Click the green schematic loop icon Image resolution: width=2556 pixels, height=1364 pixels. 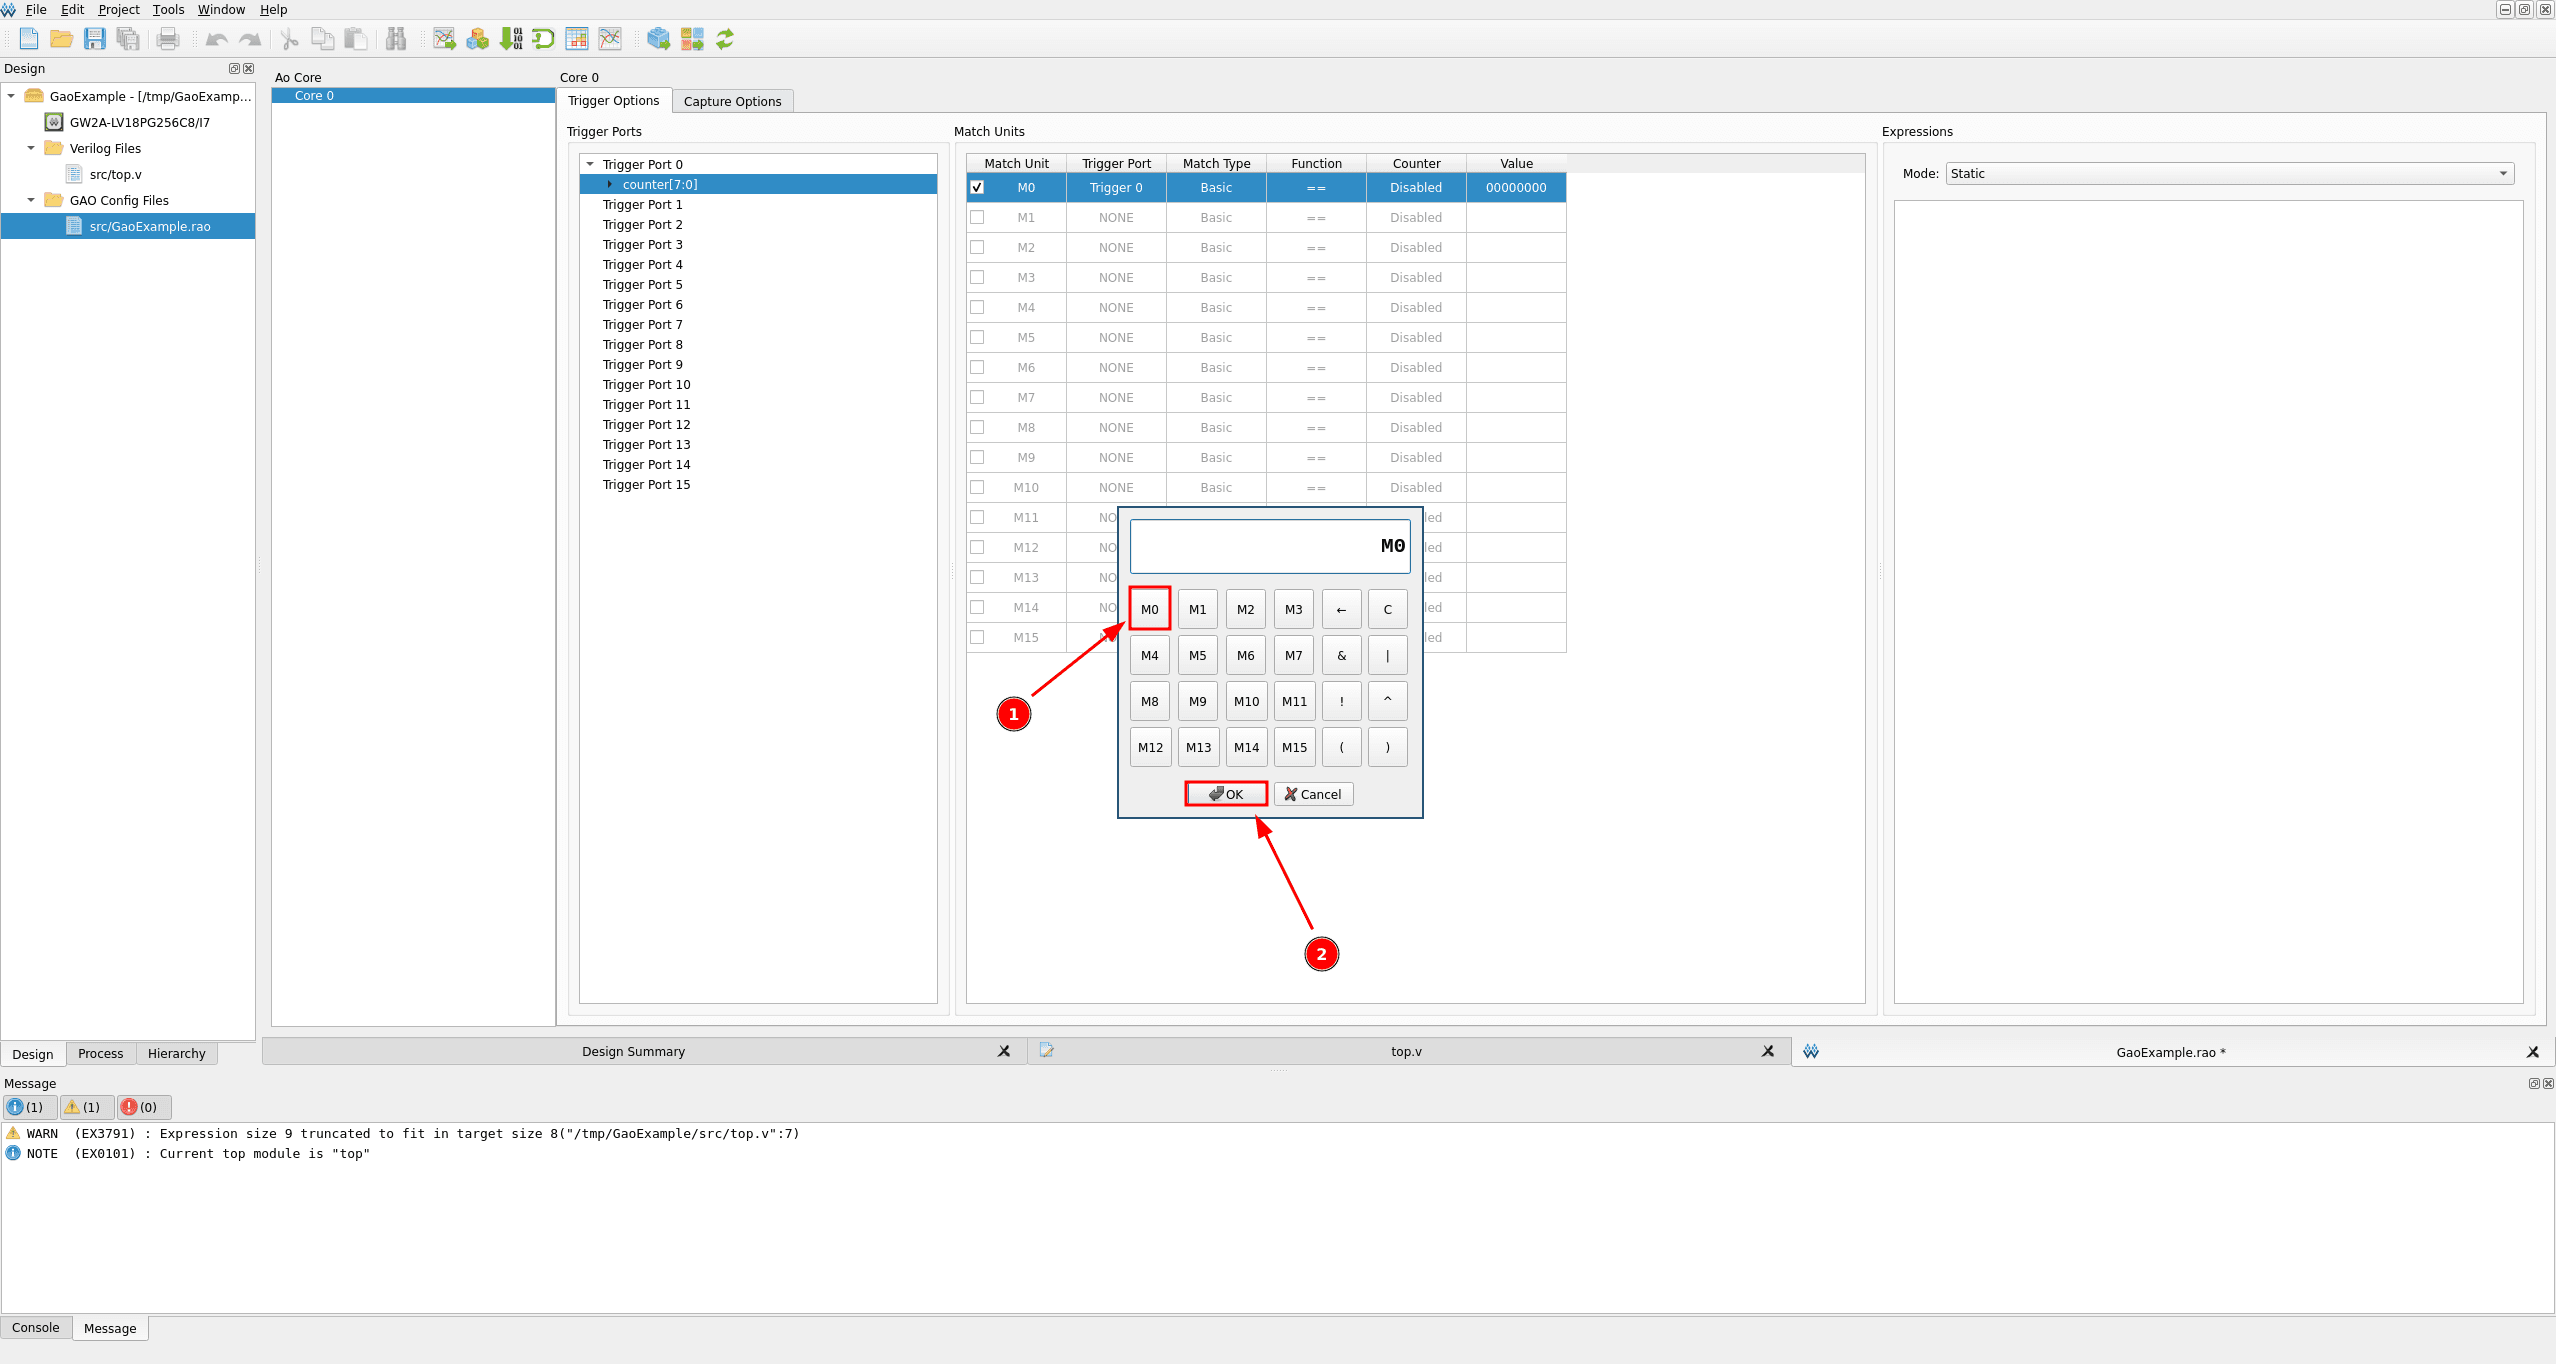543,39
